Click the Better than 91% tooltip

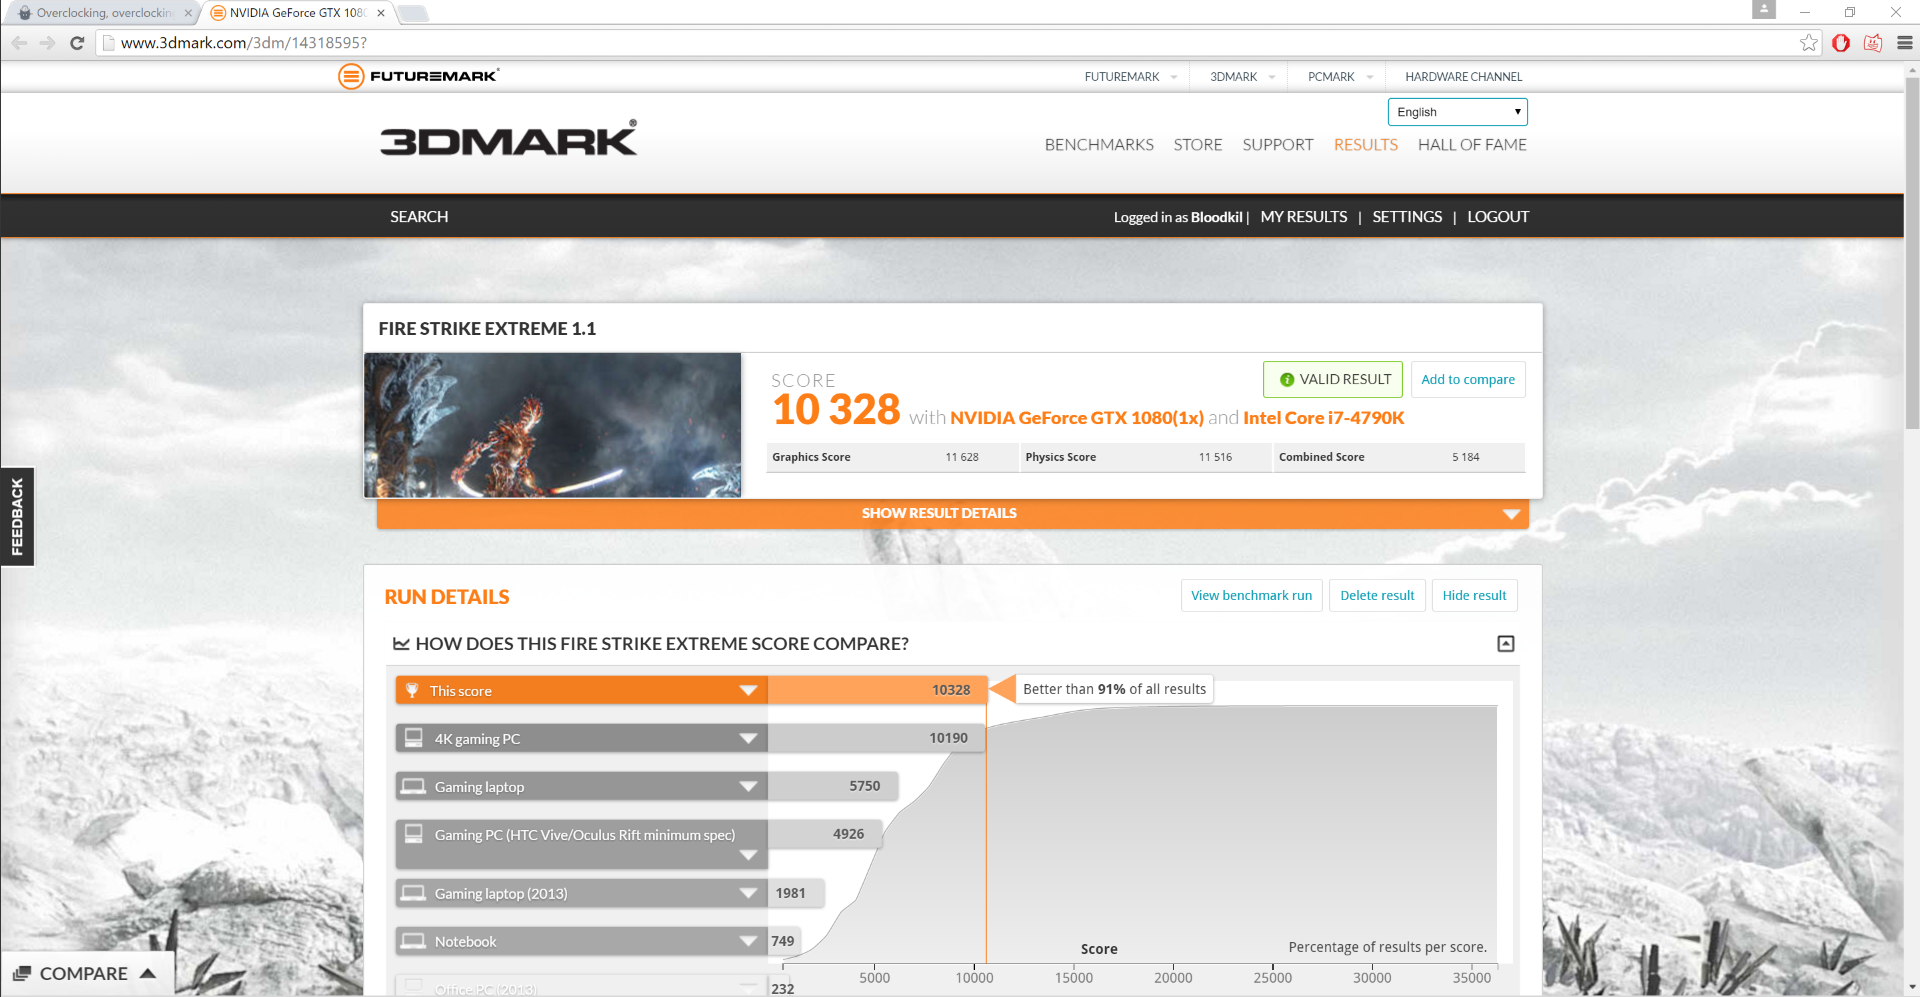tap(1114, 689)
